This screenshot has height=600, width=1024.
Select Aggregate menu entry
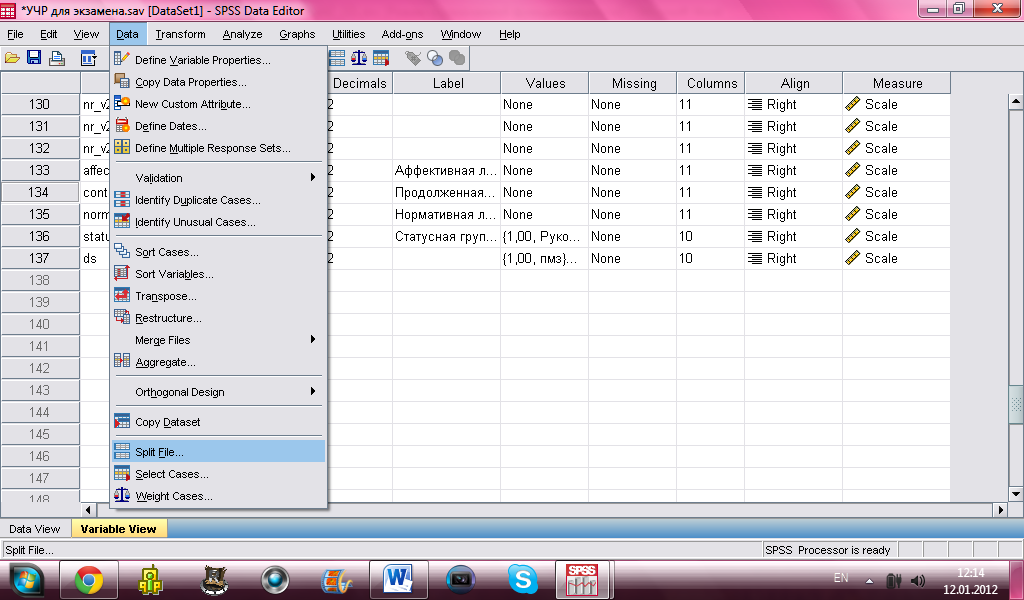218,362
